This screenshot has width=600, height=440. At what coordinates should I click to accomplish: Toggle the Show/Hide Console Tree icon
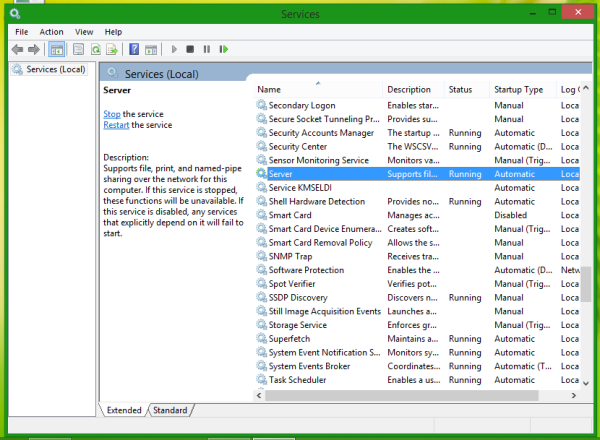click(x=57, y=49)
